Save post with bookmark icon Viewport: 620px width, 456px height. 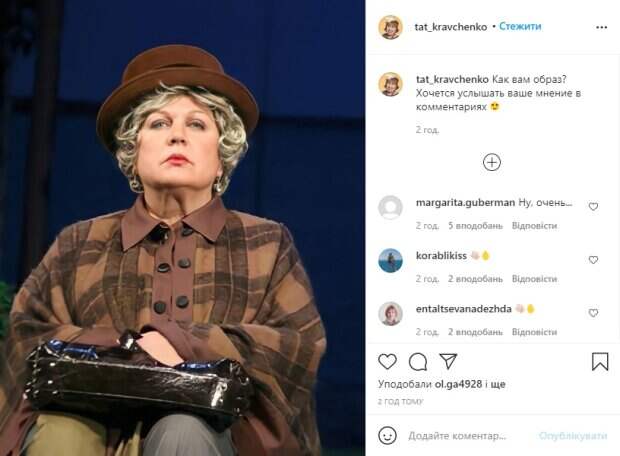coord(600,361)
